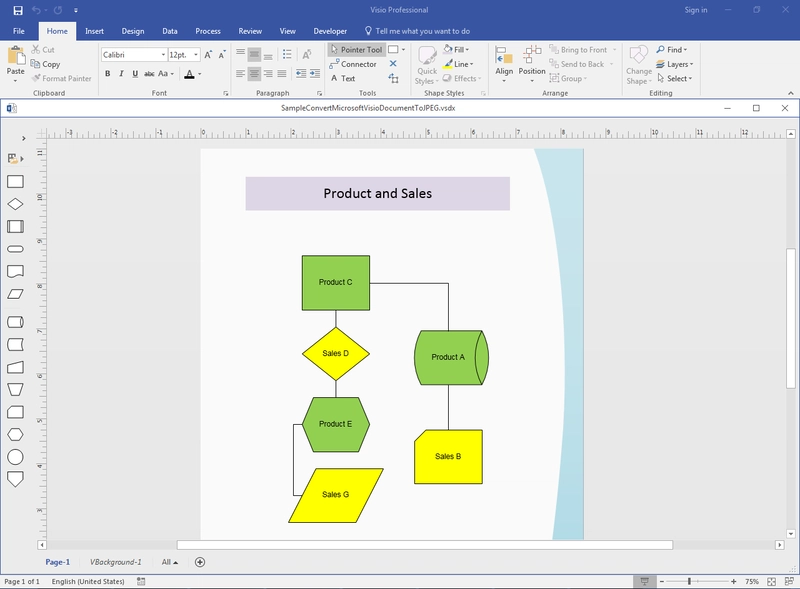Select the circle shape in stencil sidebar
The width and height of the screenshot is (800, 589).
tap(15, 457)
